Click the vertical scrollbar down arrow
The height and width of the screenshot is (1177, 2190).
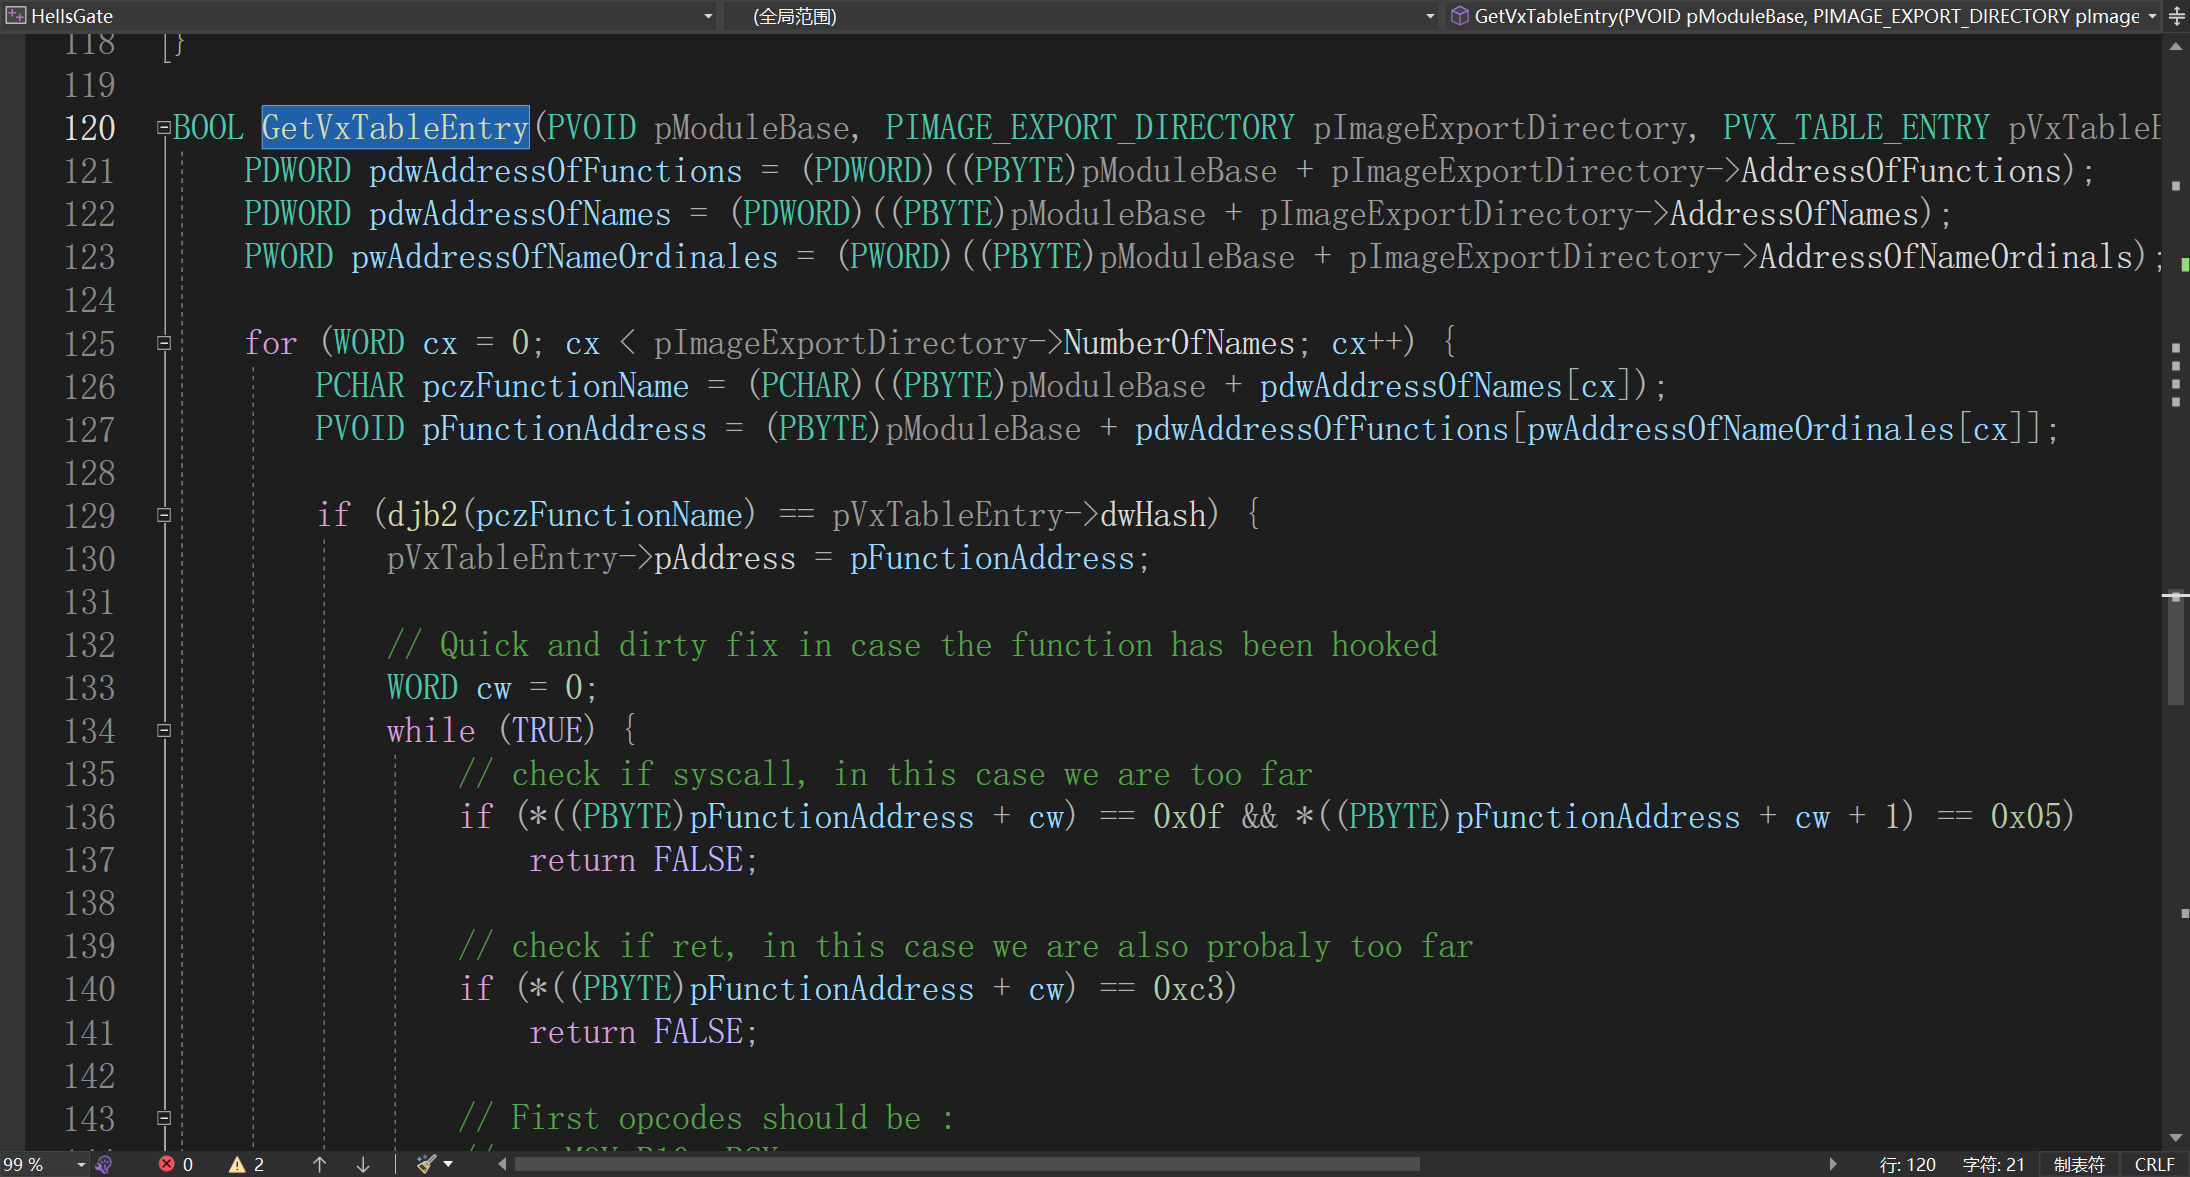pyautogui.click(x=2176, y=1138)
